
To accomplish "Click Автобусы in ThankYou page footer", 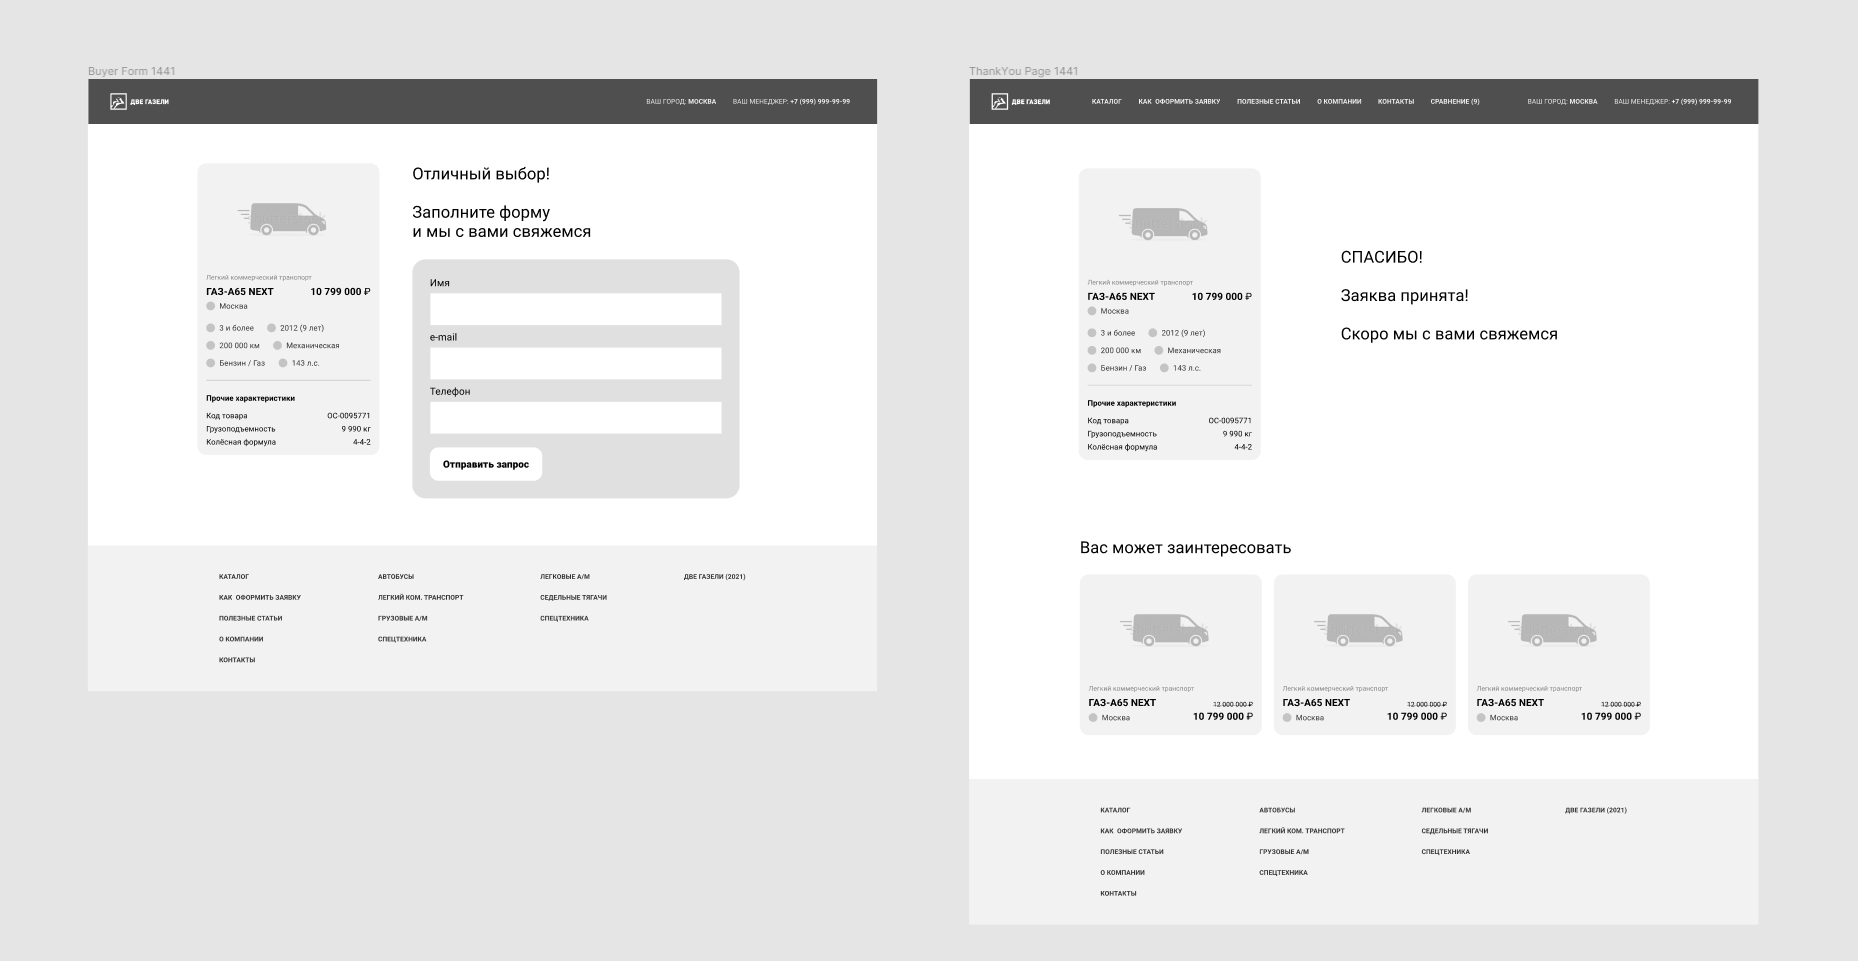I will pos(1277,811).
